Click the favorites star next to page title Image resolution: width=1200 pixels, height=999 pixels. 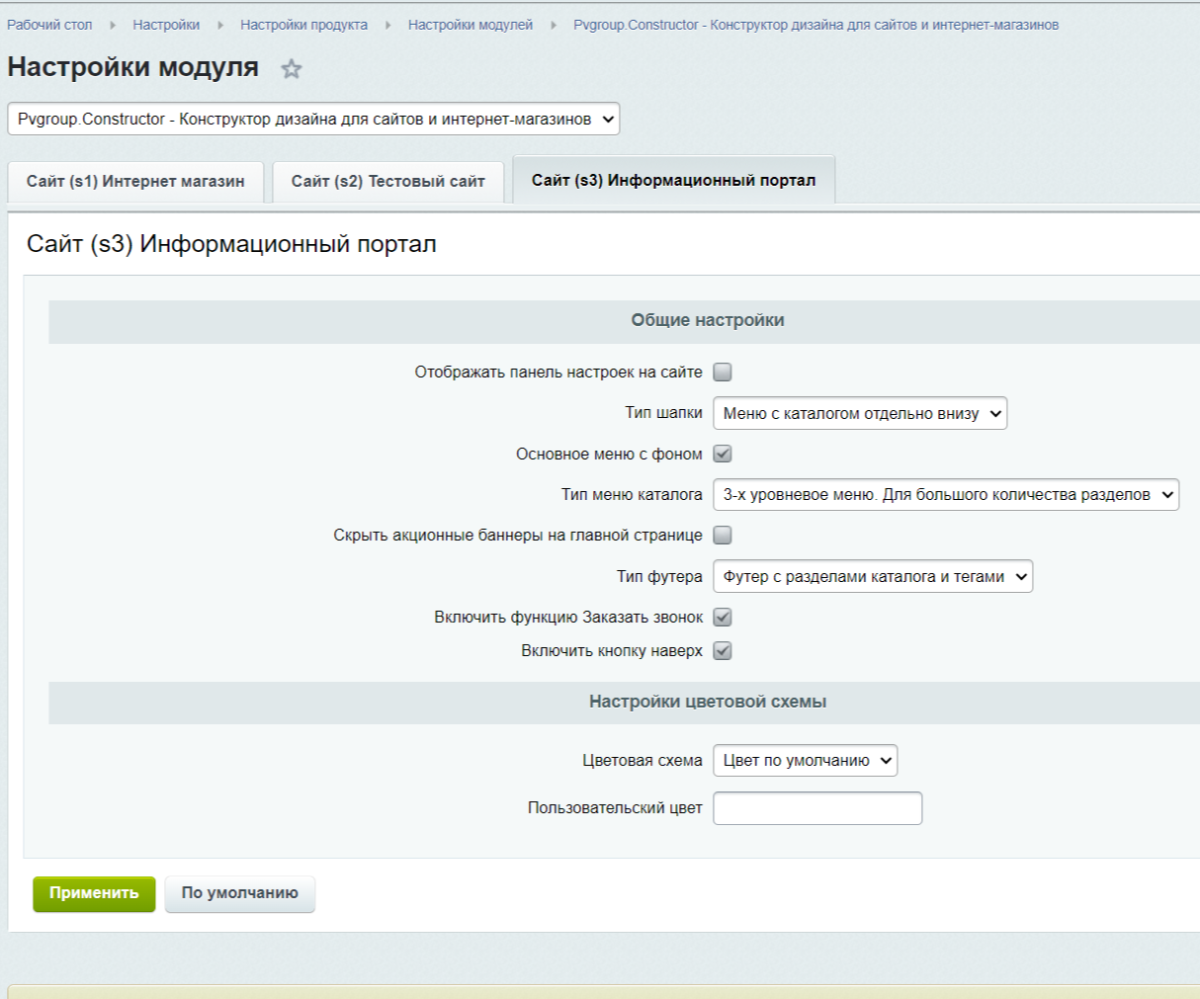(x=291, y=70)
